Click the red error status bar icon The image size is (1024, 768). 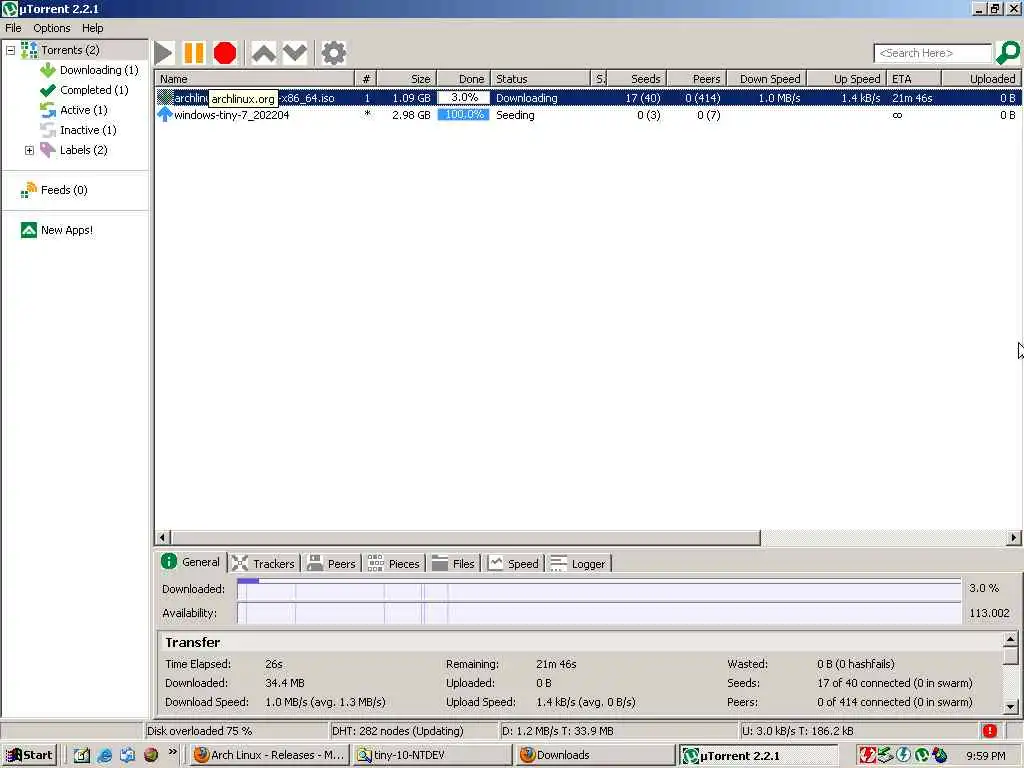pyautogui.click(x=989, y=731)
